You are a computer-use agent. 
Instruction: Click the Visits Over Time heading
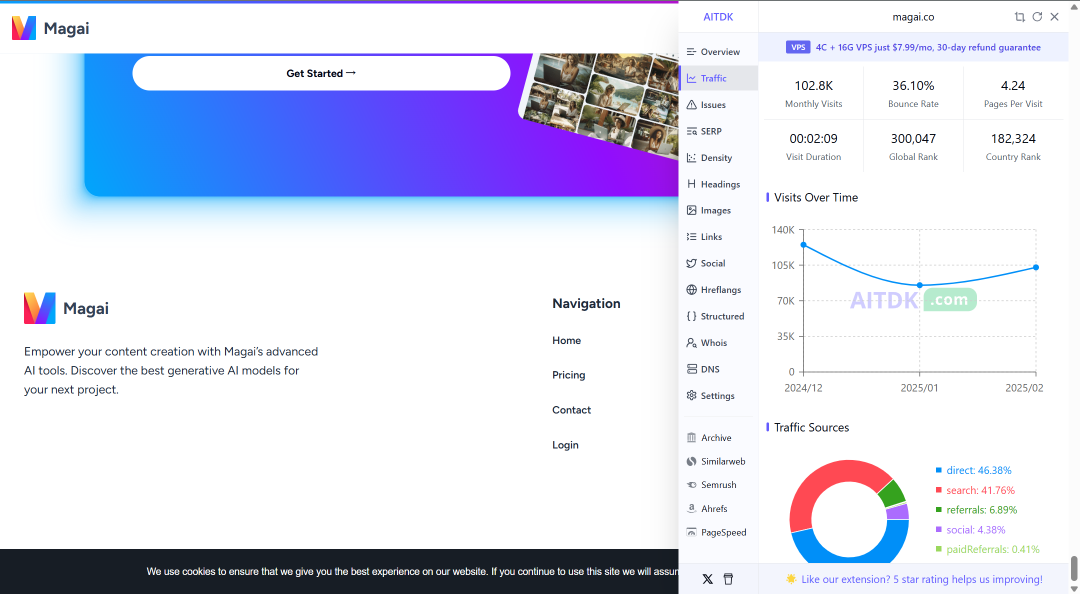[816, 198]
